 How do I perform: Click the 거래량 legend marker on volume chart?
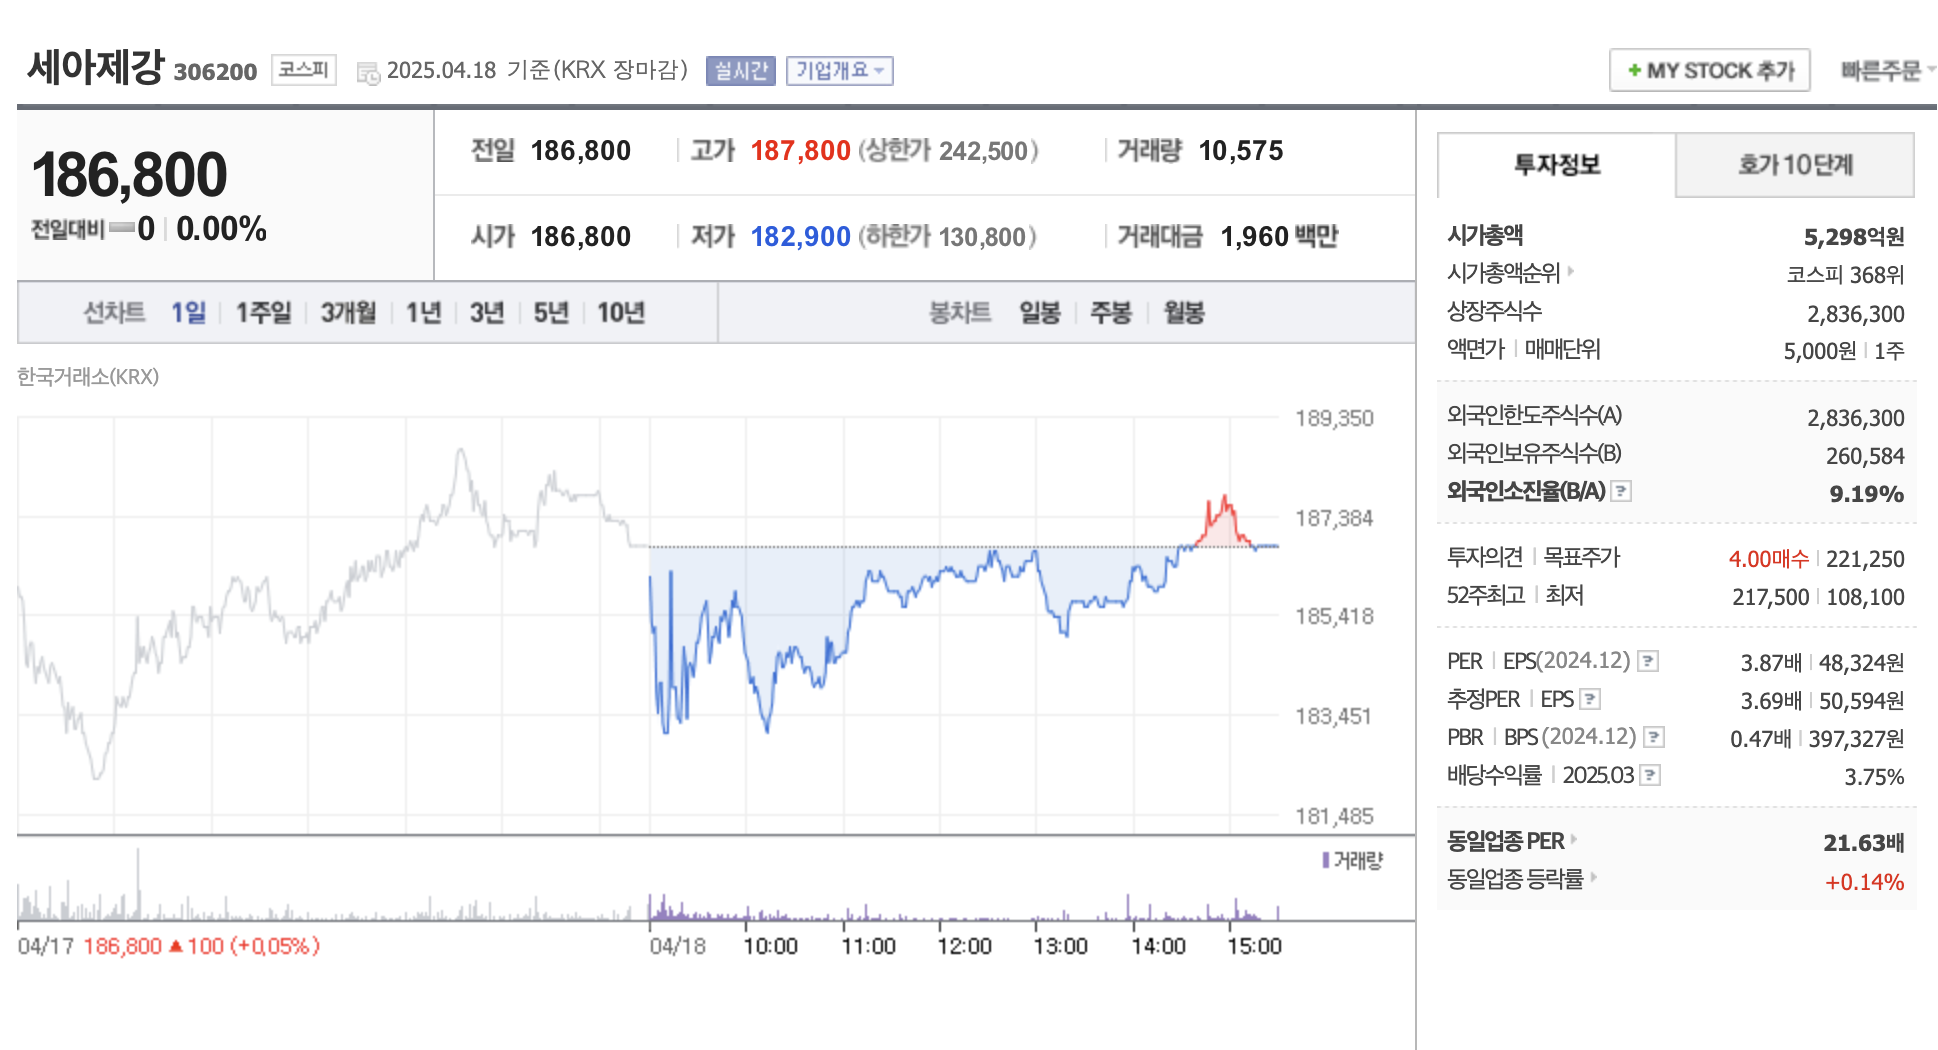click(1326, 860)
